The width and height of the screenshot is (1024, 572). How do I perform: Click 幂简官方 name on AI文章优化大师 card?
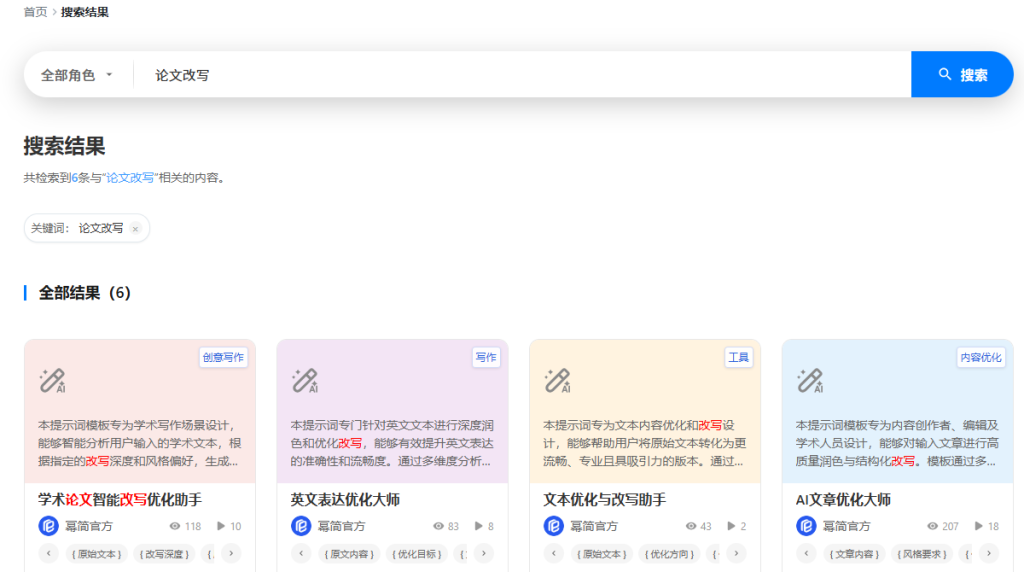[x=846, y=526]
